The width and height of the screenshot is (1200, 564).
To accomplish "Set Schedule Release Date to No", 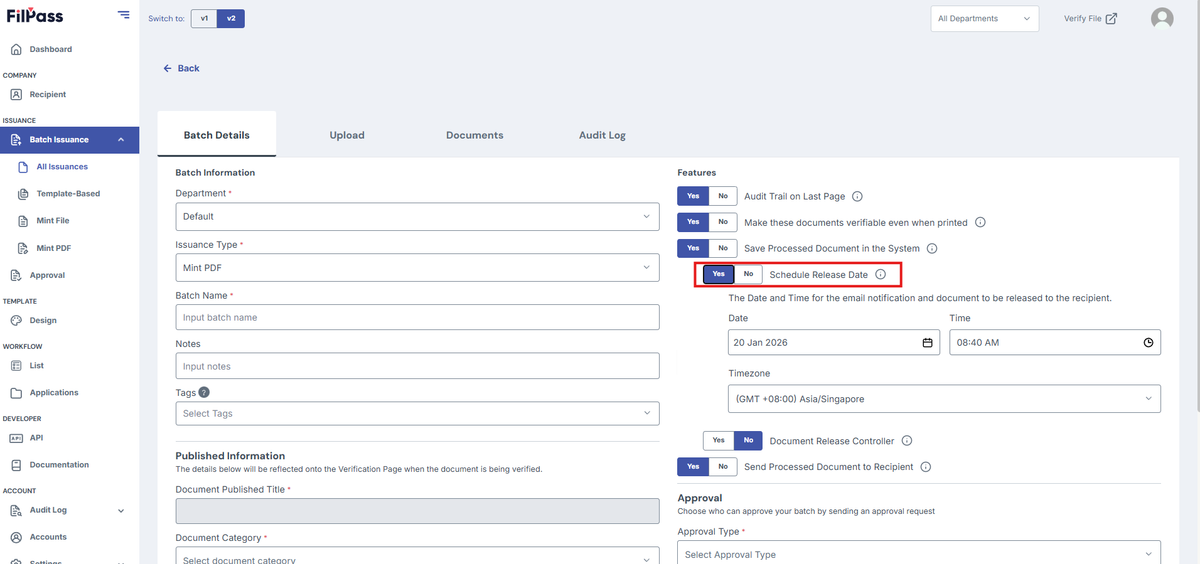I will pyautogui.click(x=748, y=274).
